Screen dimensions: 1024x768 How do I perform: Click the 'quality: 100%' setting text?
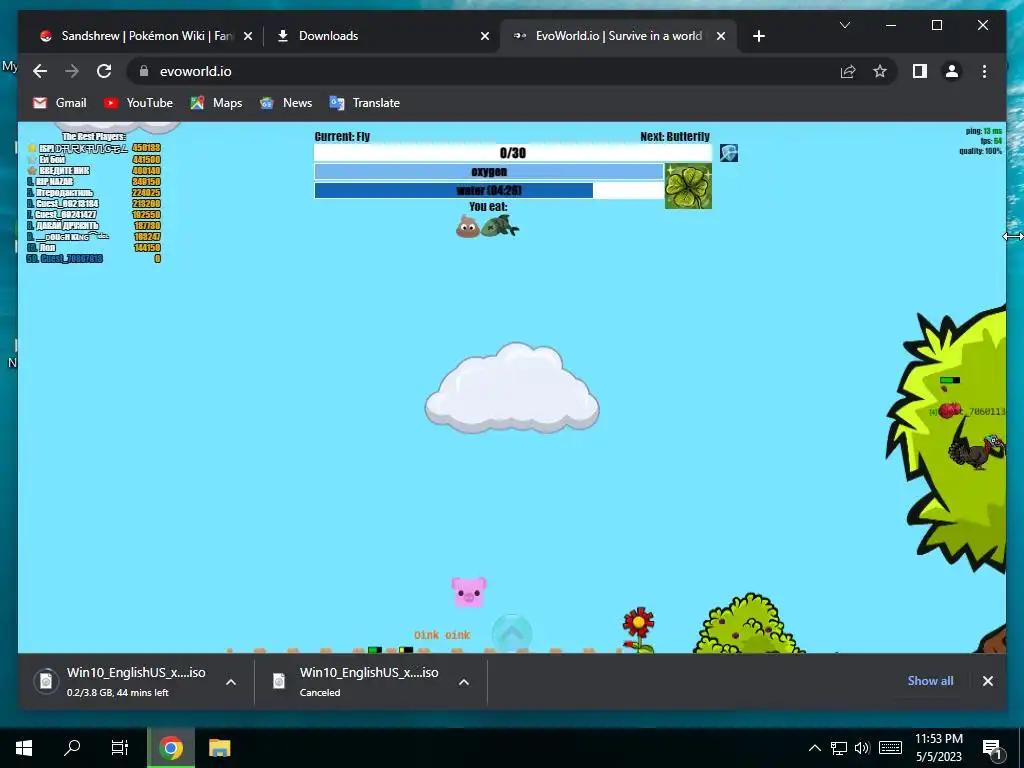coord(980,151)
